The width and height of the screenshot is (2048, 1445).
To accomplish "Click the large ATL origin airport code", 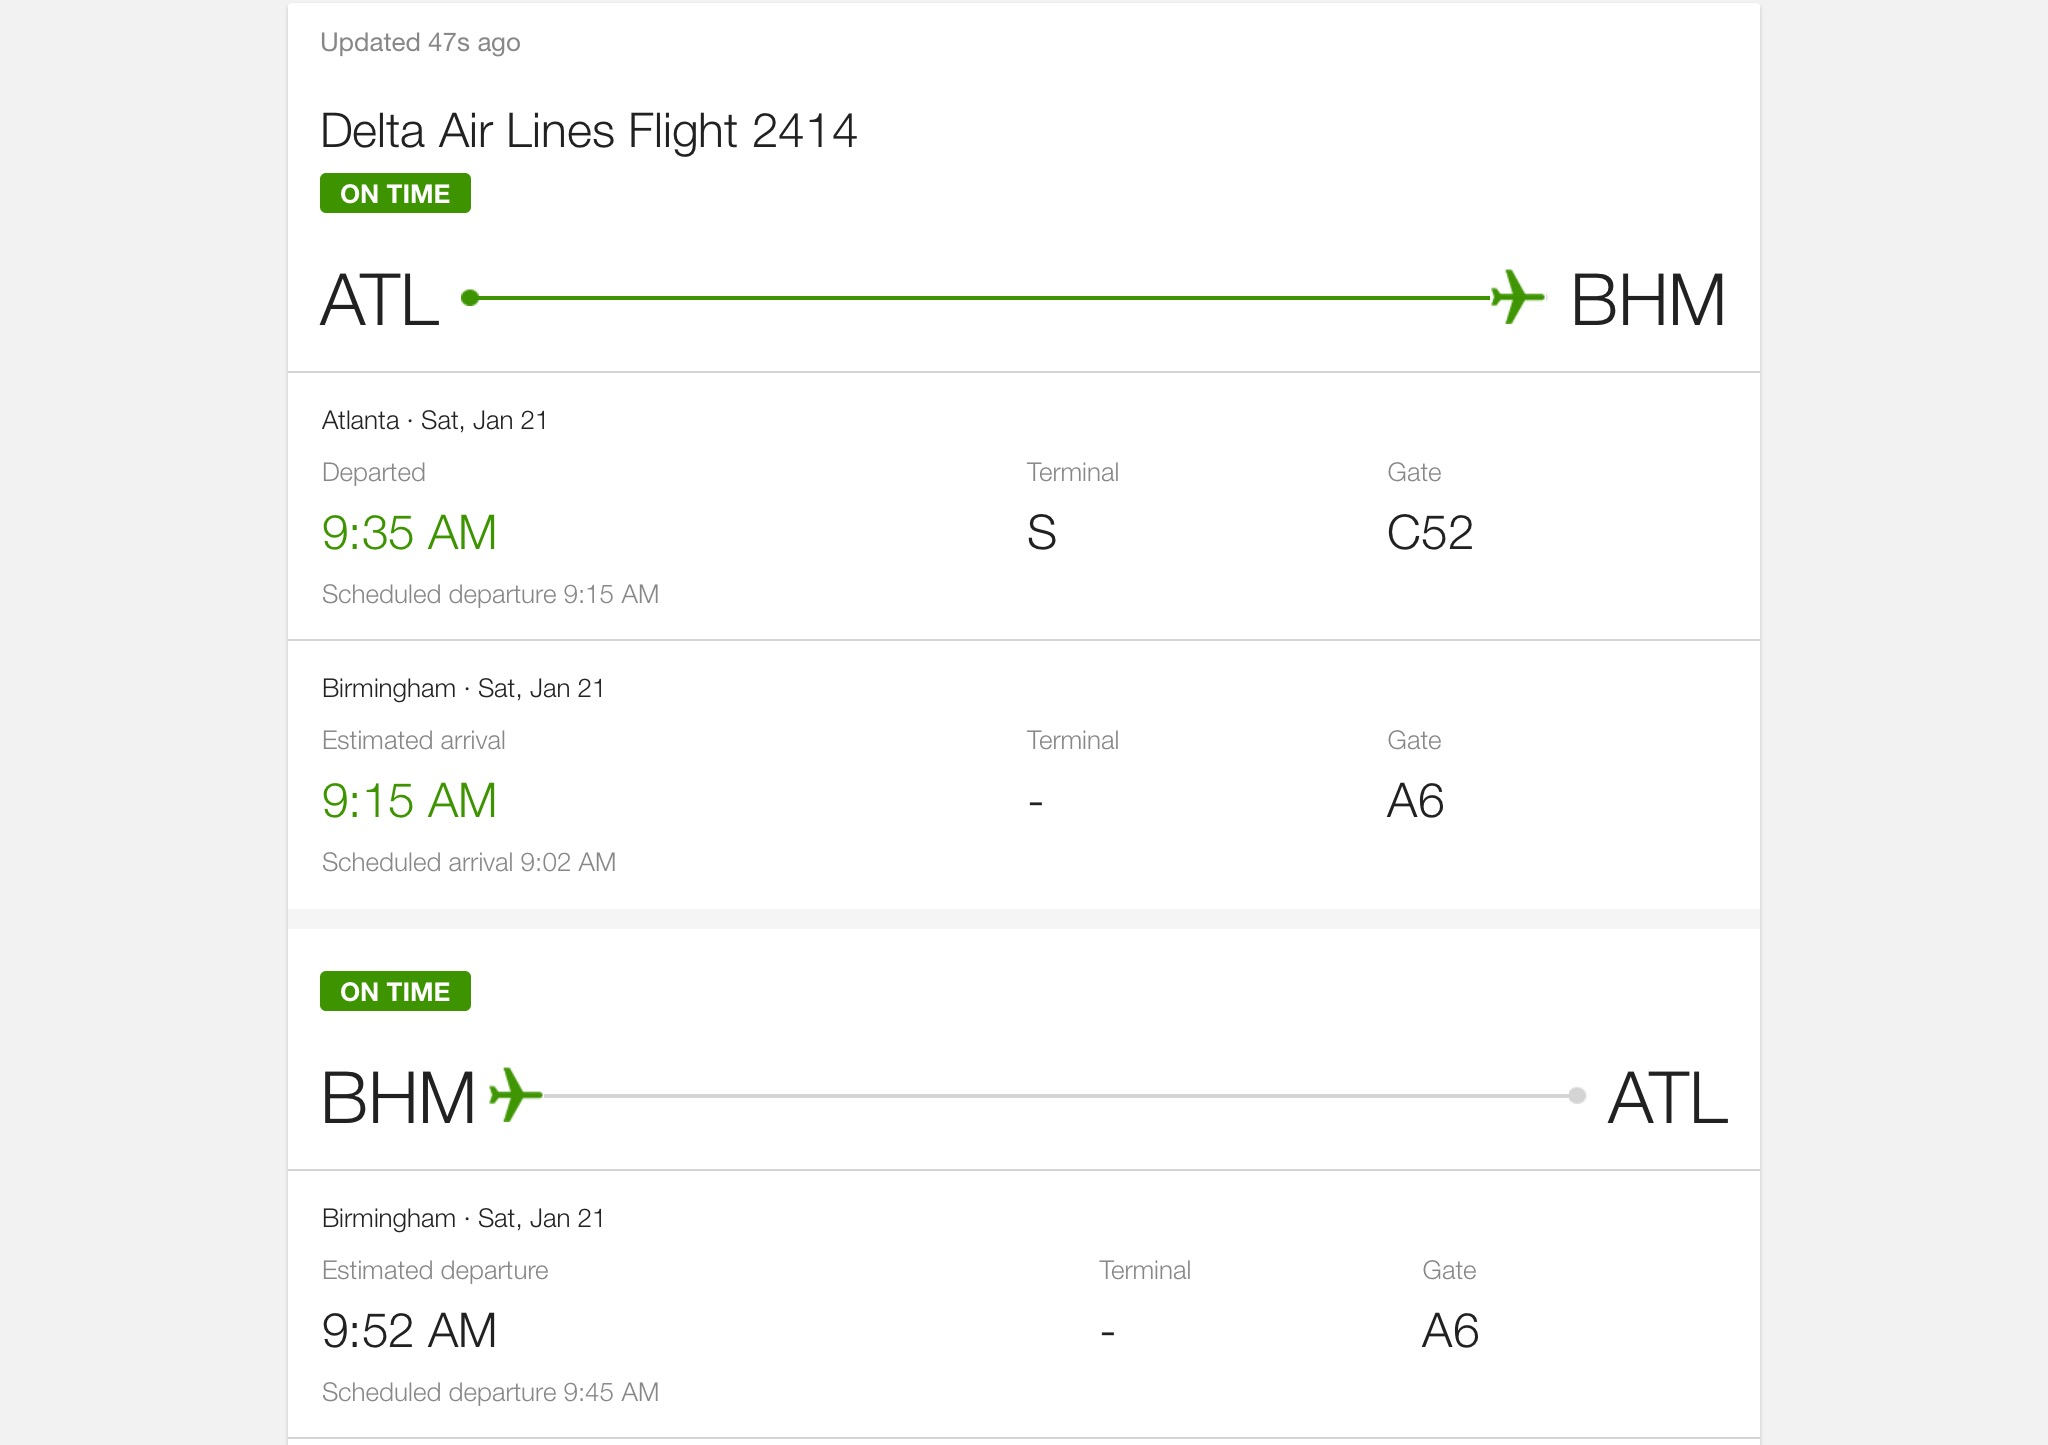I will [x=380, y=300].
